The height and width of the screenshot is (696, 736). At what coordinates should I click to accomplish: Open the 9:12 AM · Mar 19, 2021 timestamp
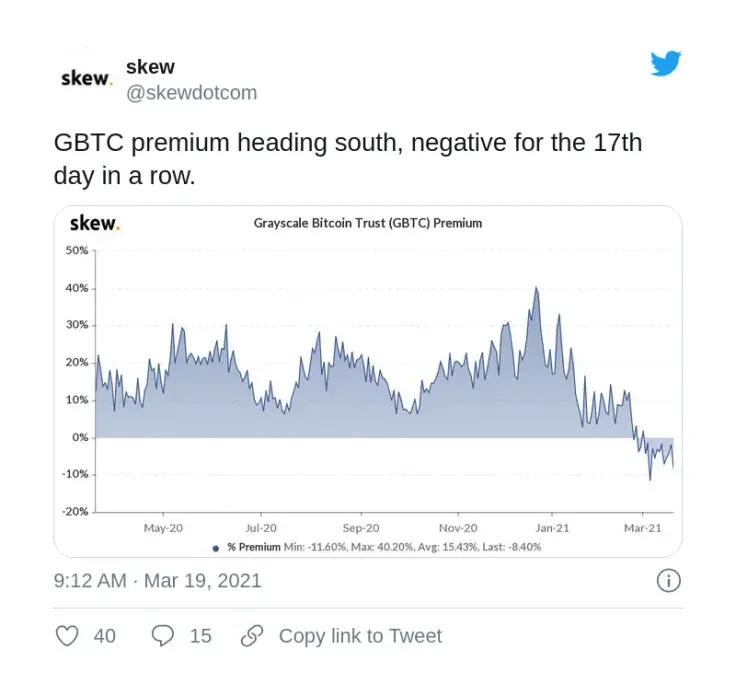(157, 581)
